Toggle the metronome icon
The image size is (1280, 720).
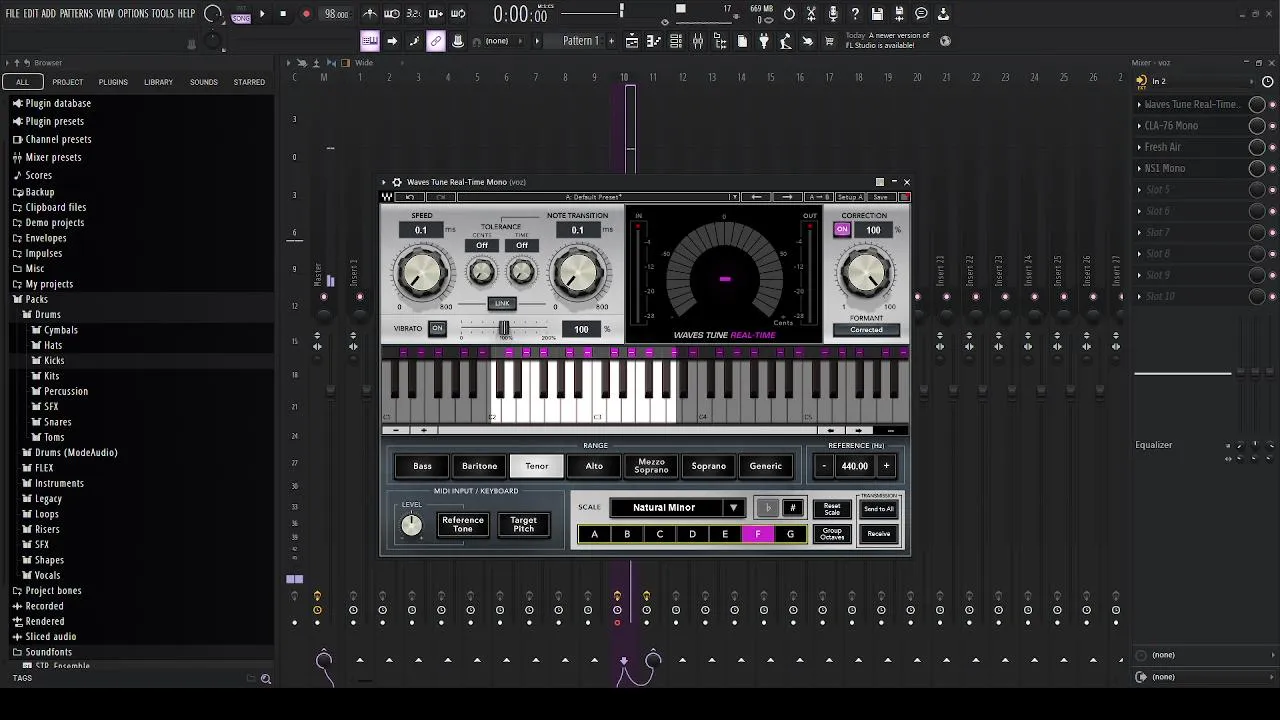tap(370, 14)
